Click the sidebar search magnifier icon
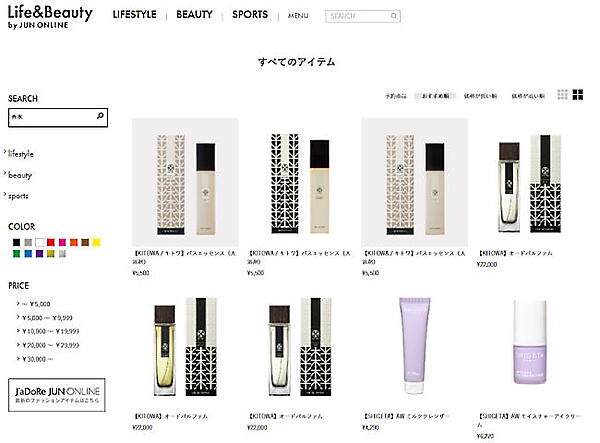600x443 pixels. (100, 116)
